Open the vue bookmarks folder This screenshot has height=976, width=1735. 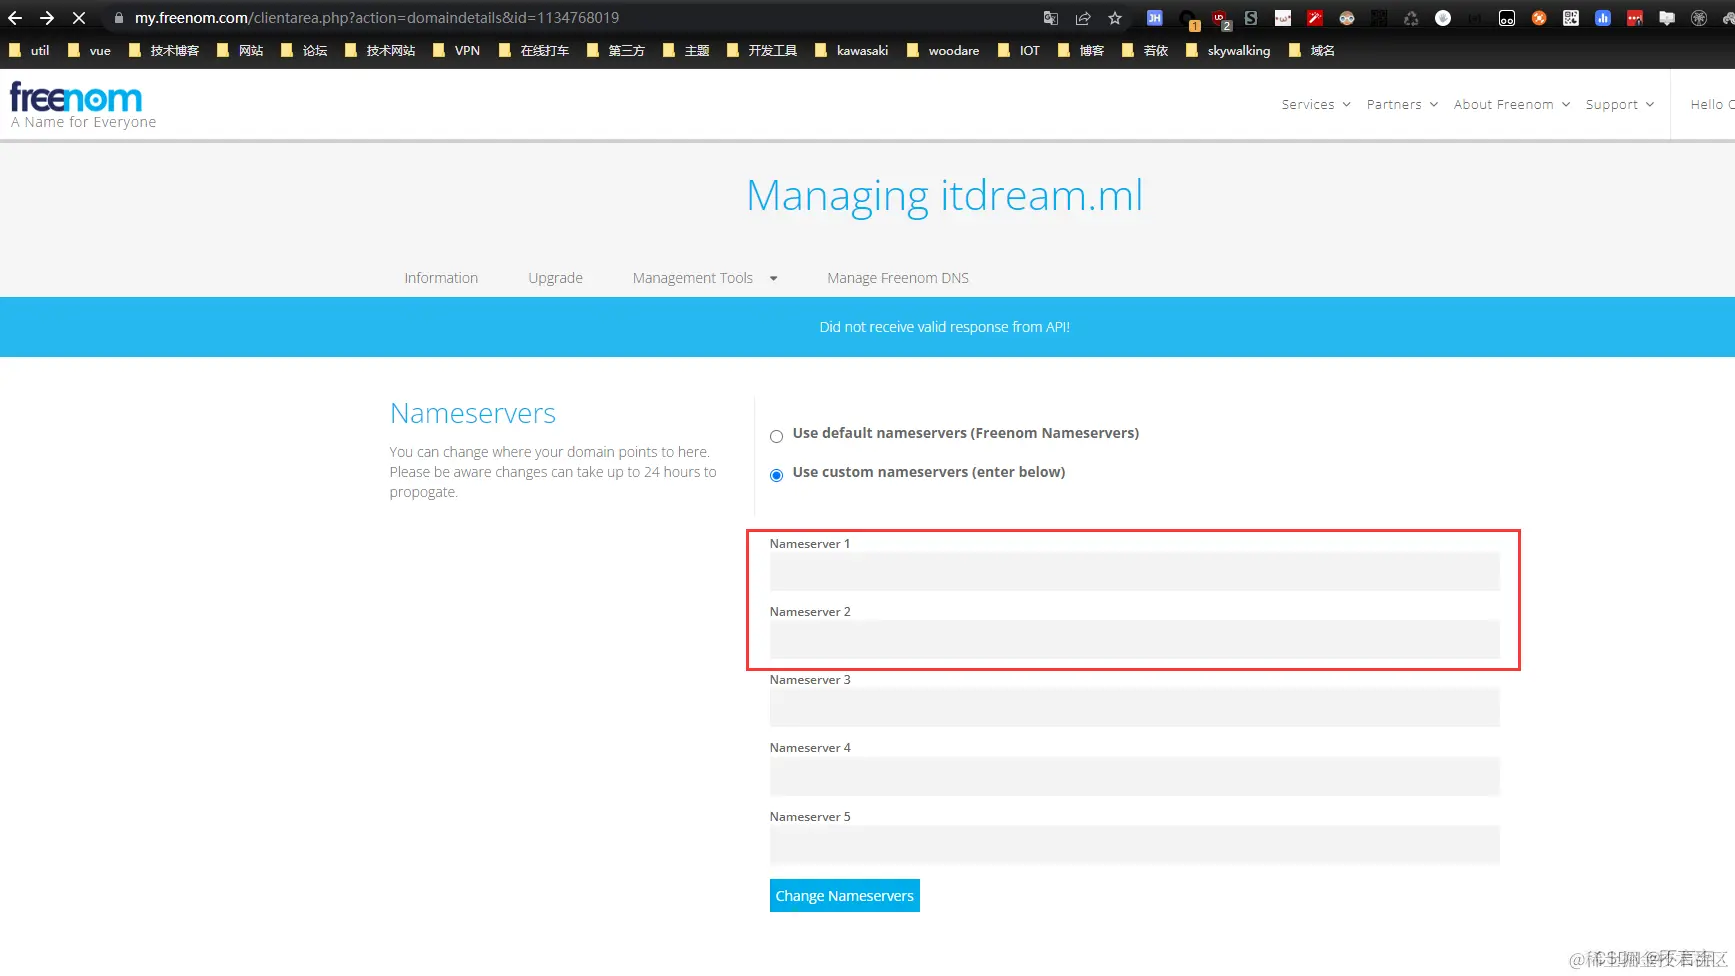point(89,50)
